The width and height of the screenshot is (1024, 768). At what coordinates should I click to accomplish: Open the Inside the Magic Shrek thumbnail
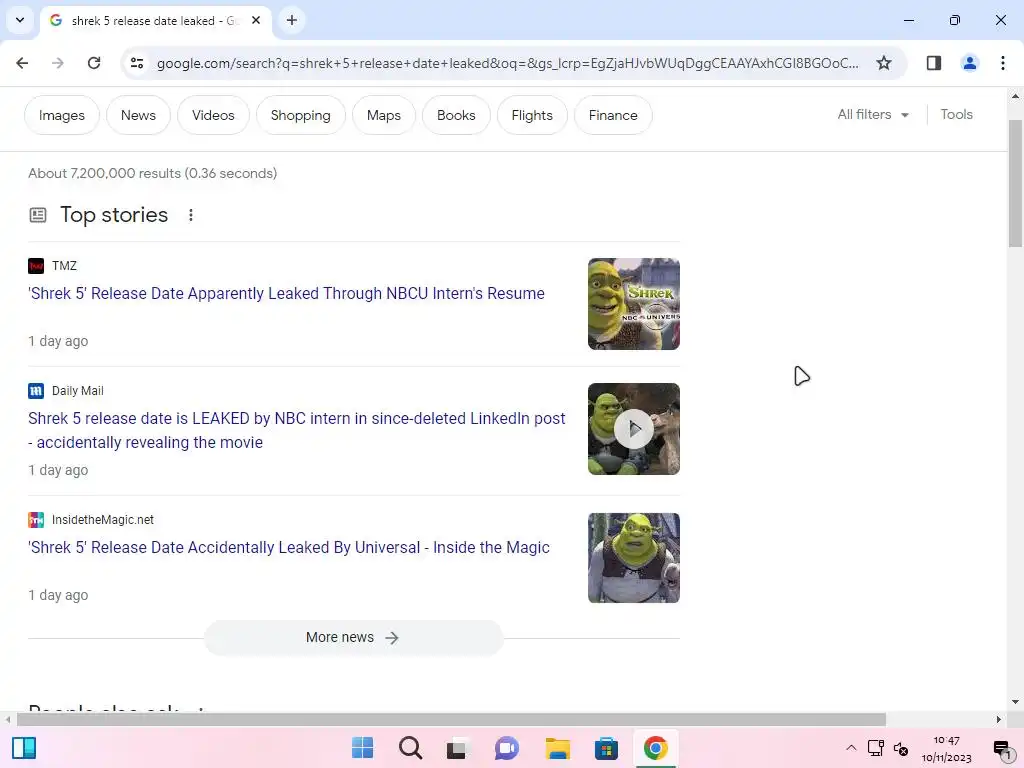(633, 558)
